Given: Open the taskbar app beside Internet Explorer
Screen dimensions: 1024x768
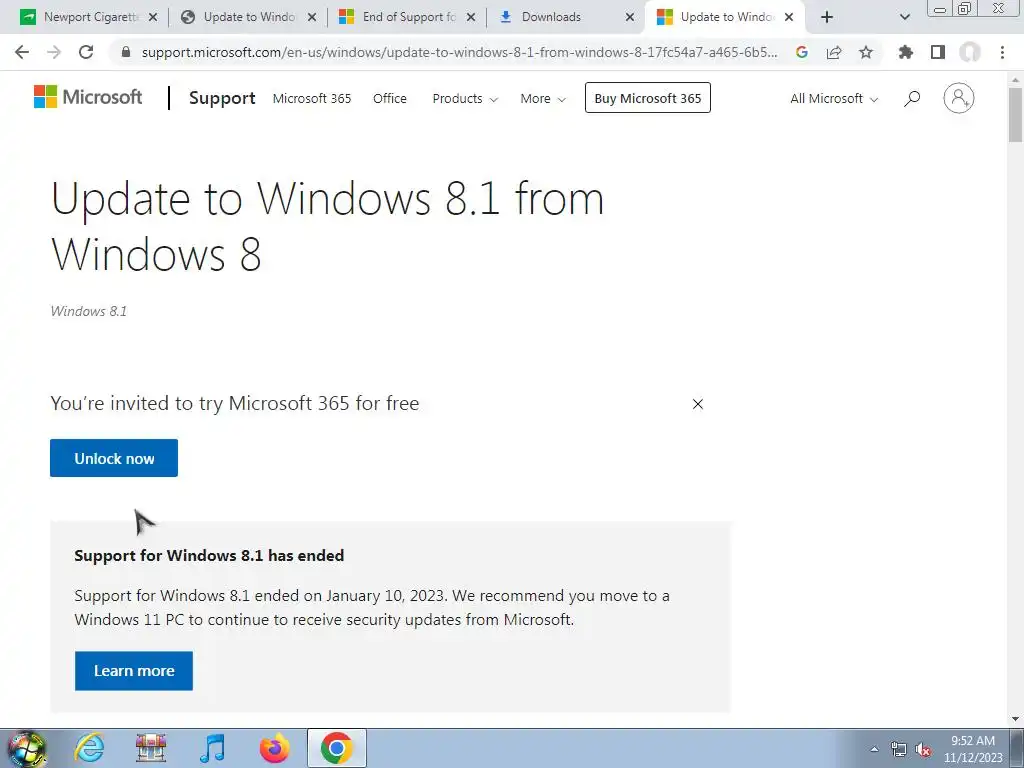Looking at the screenshot, I should [x=151, y=748].
